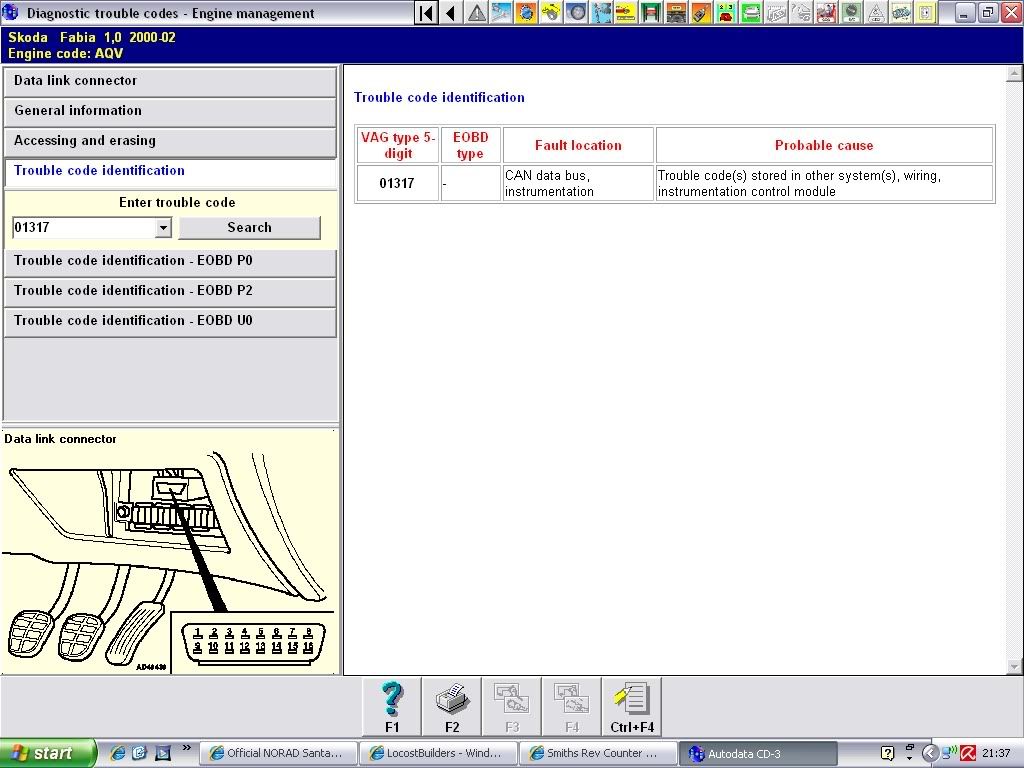Click the F1 help question mark button
The image size is (1024, 768).
392,706
